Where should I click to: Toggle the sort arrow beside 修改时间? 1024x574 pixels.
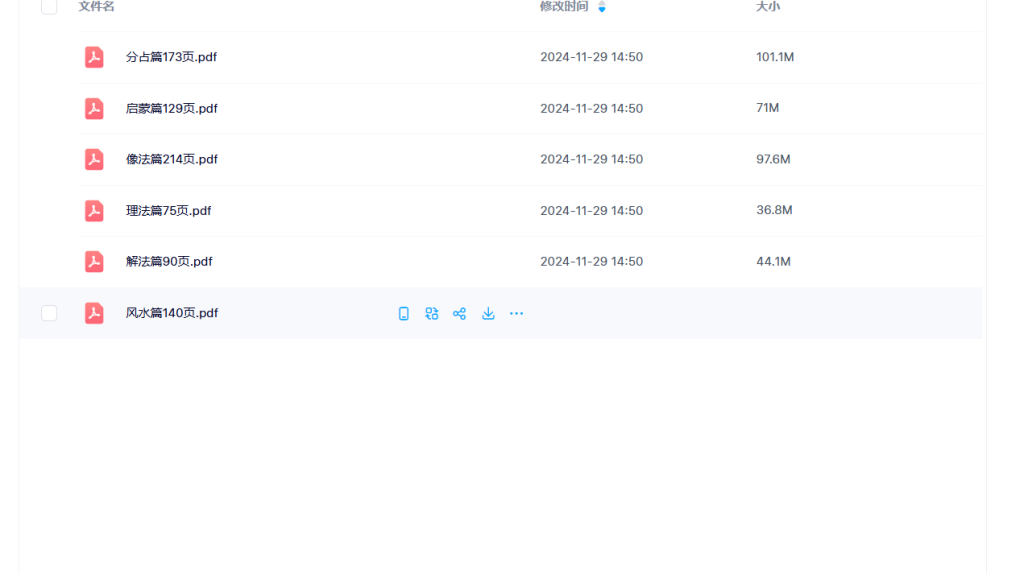[x=602, y=7]
